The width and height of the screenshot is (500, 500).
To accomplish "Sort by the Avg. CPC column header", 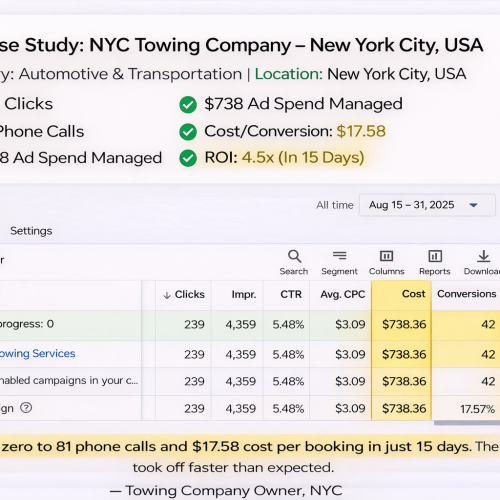I will click(x=343, y=294).
